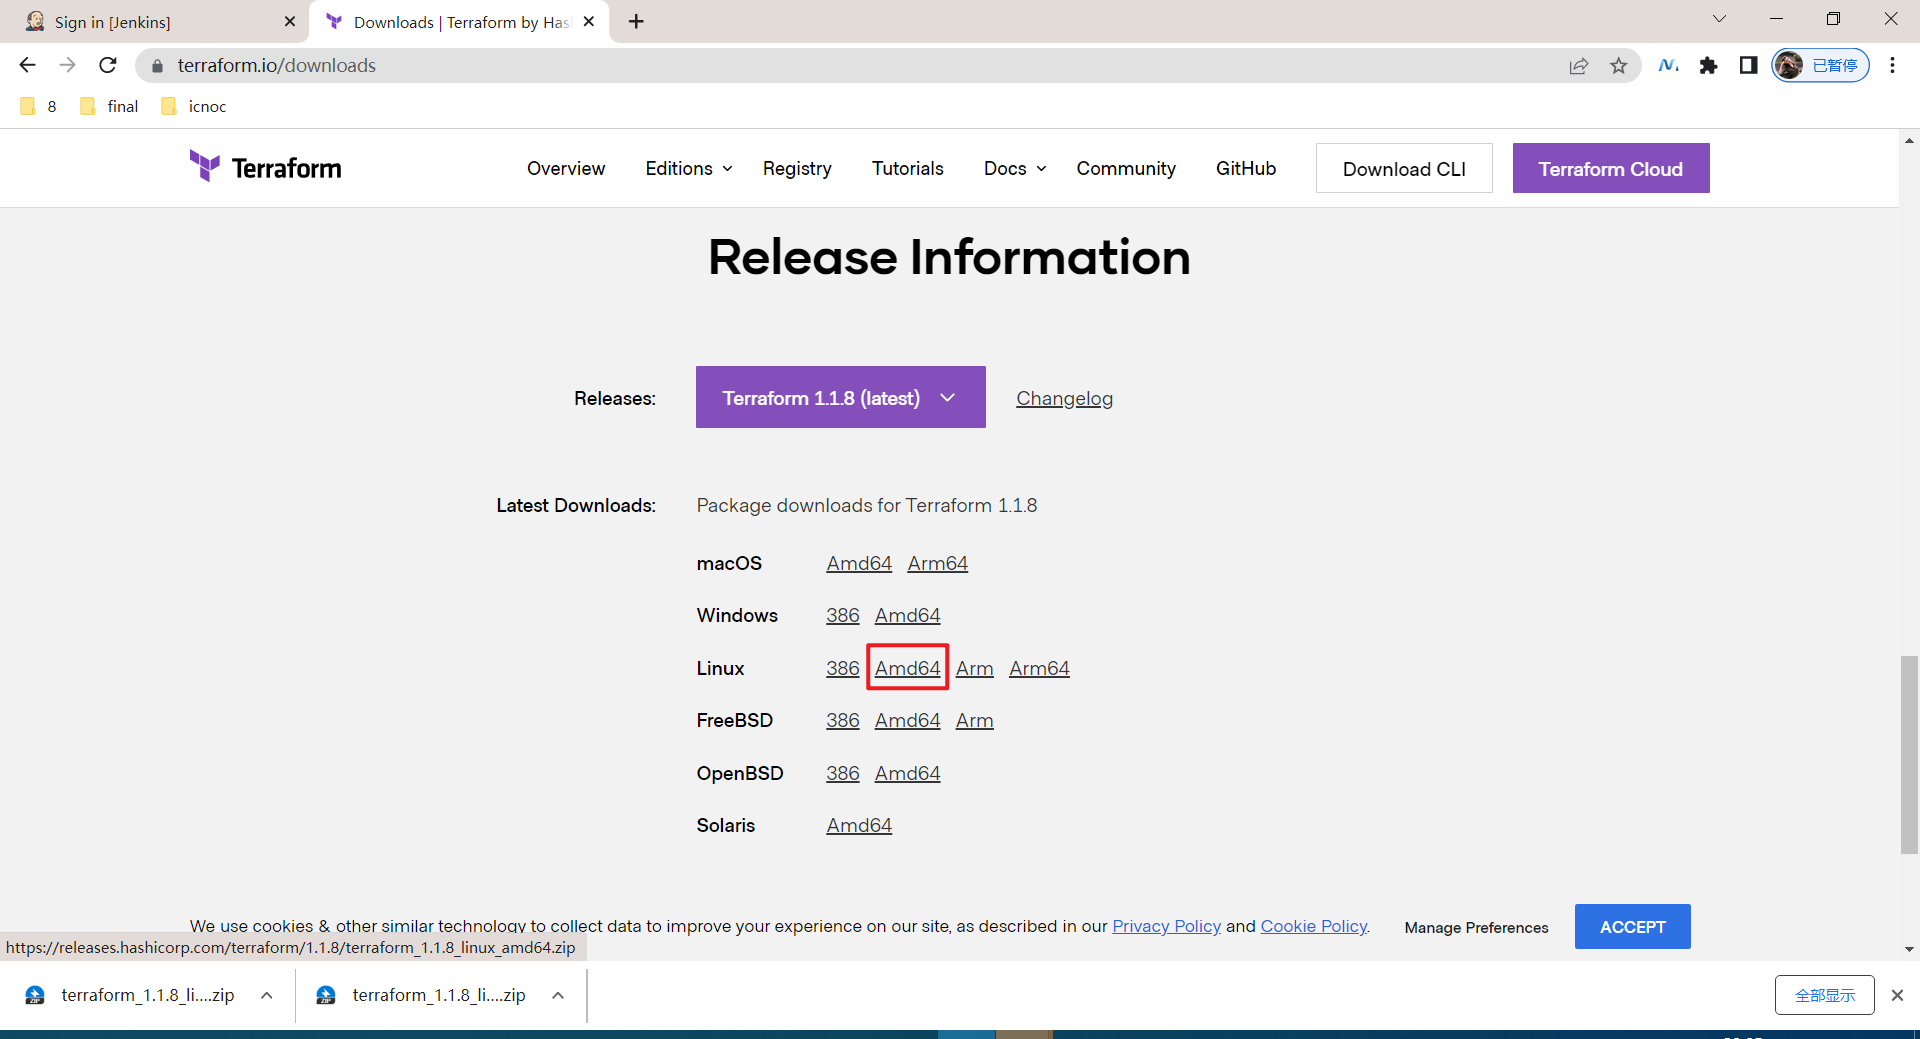Screen dimensions: 1920x1039
Task: Open the Terraform 1.1.8 releases dropdown
Action: tap(841, 397)
